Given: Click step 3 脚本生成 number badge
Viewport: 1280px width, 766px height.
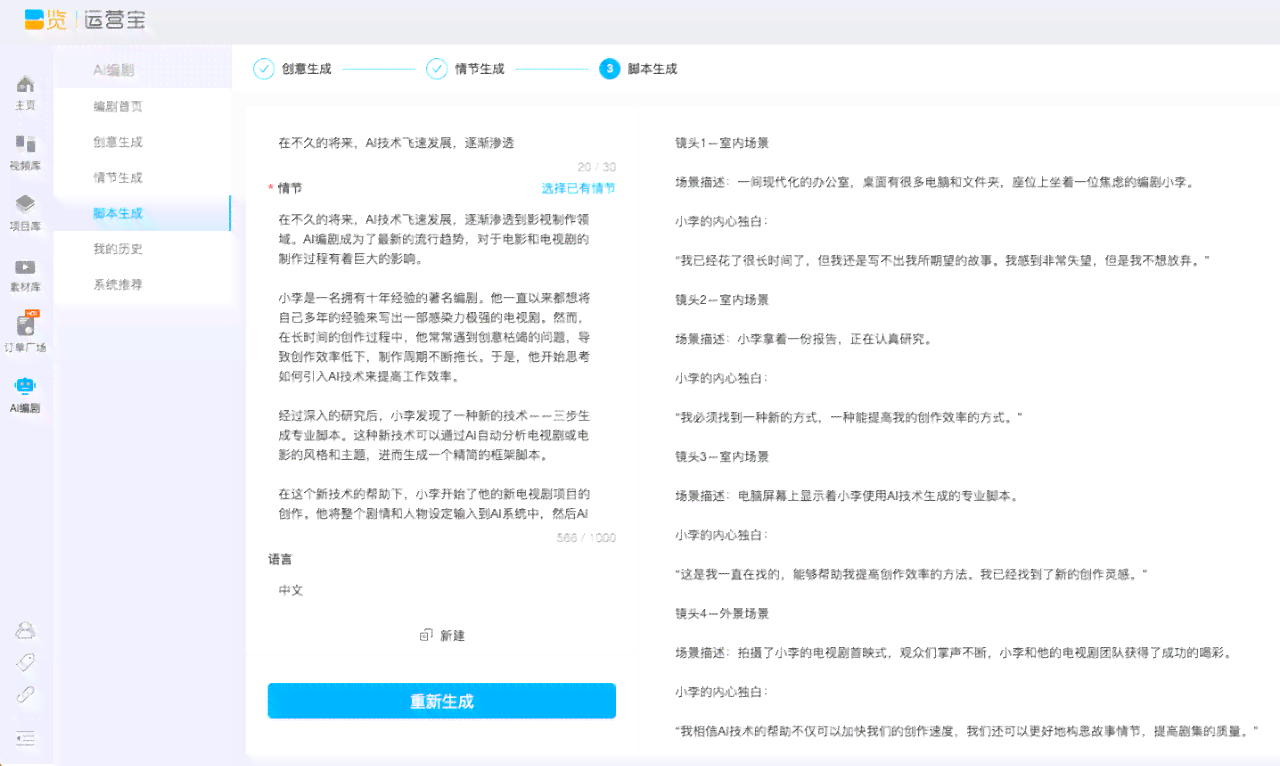Looking at the screenshot, I should point(610,69).
